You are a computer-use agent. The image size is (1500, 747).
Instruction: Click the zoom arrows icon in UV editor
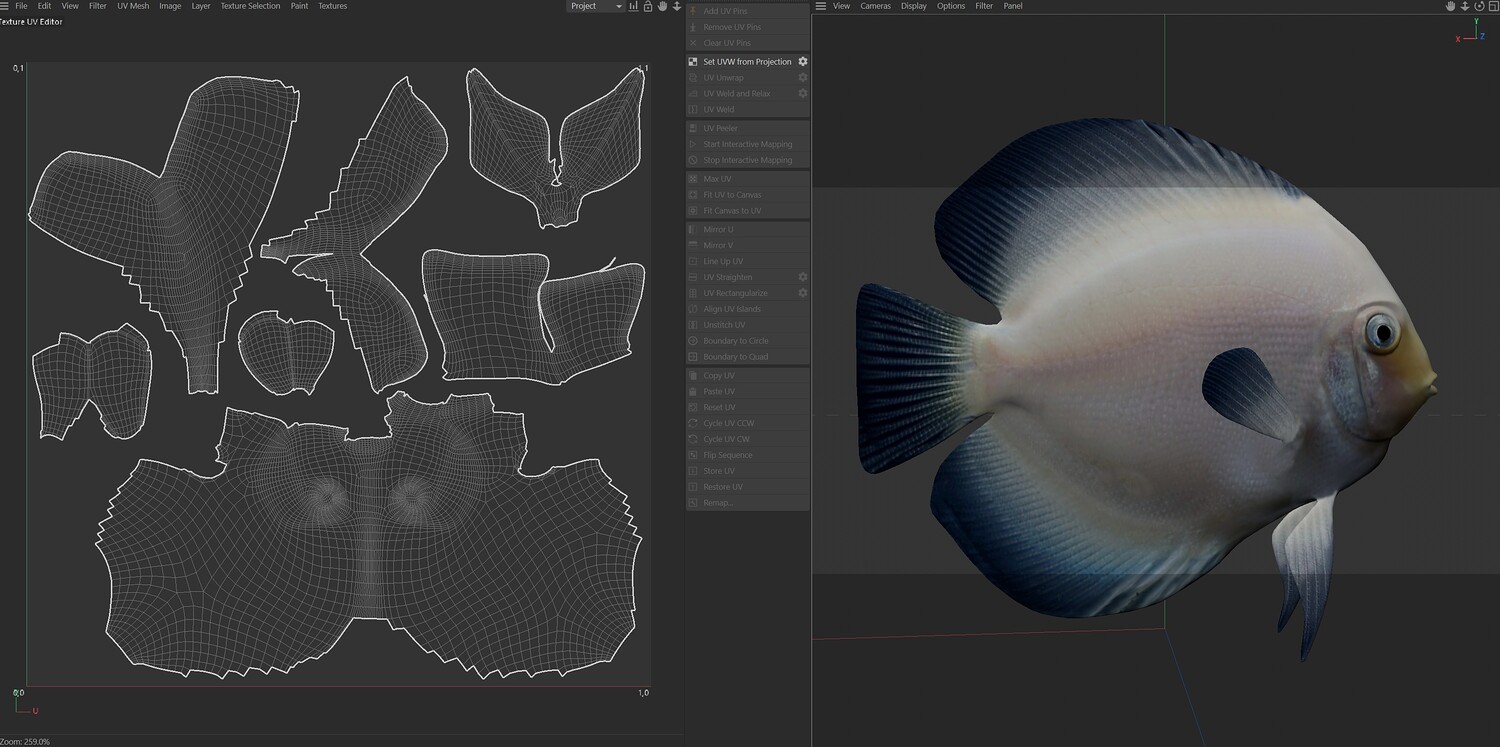(x=677, y=6)
